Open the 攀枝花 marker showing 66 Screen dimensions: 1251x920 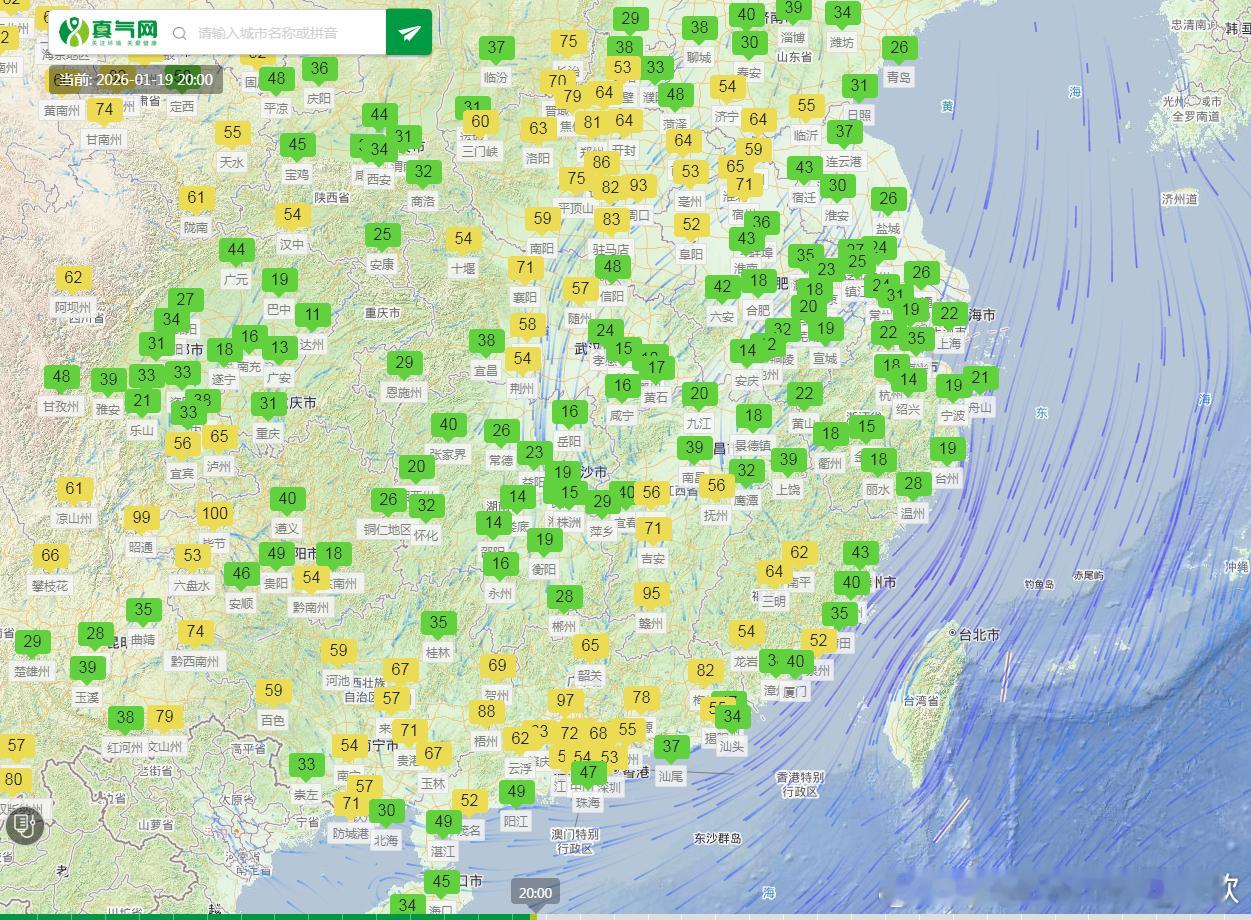point(50,557)
